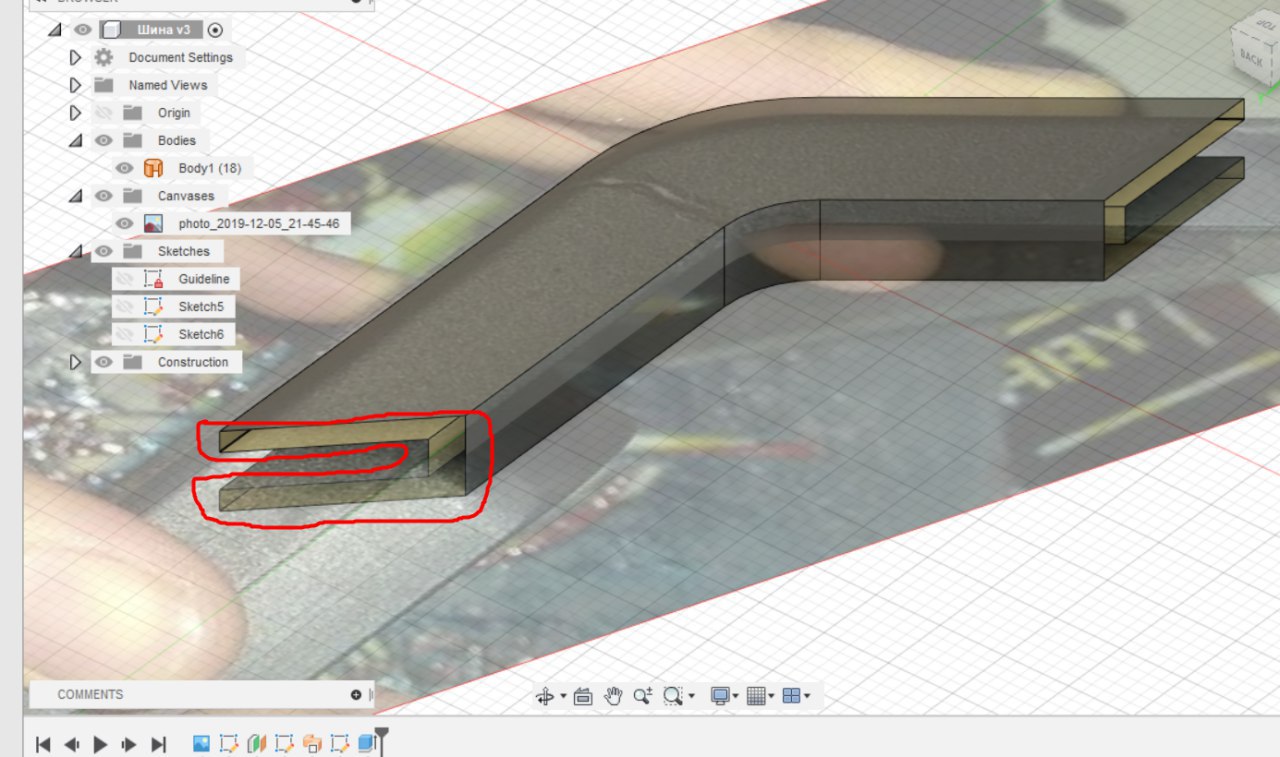Expand Document Settings node
This screenshot has width=1280, height=757.
[x=75, y=57]
